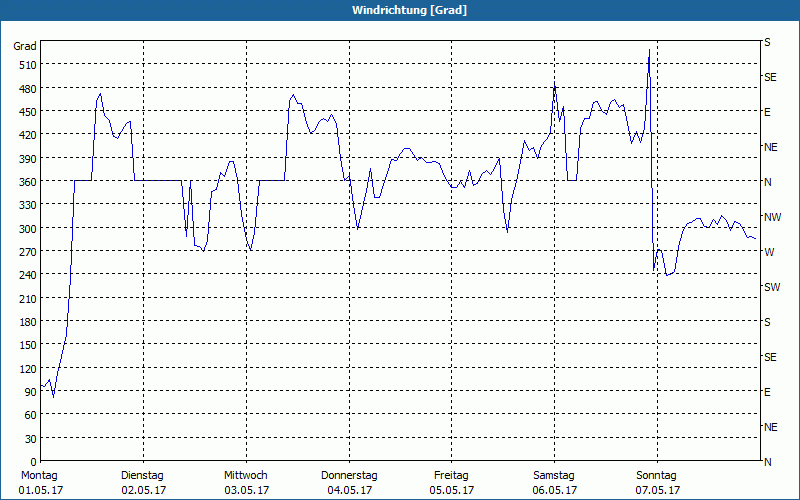Select the Montag 01.05.17 axis label

pyautogui.click(x=40, y=483)
